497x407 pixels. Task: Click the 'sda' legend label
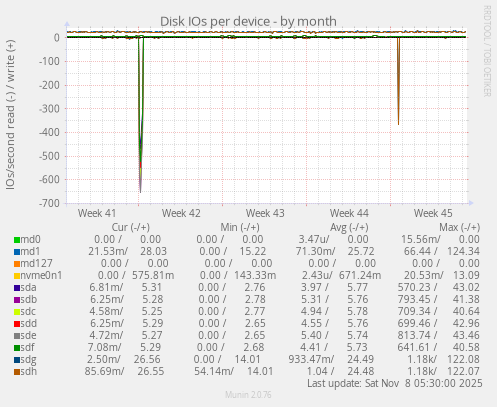[29, 287]
